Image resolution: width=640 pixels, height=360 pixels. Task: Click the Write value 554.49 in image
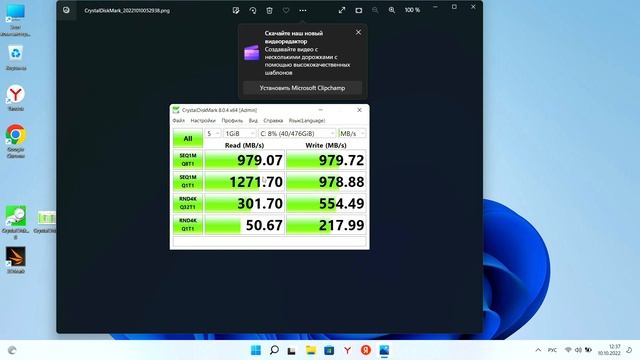click(x=342, y=203)
